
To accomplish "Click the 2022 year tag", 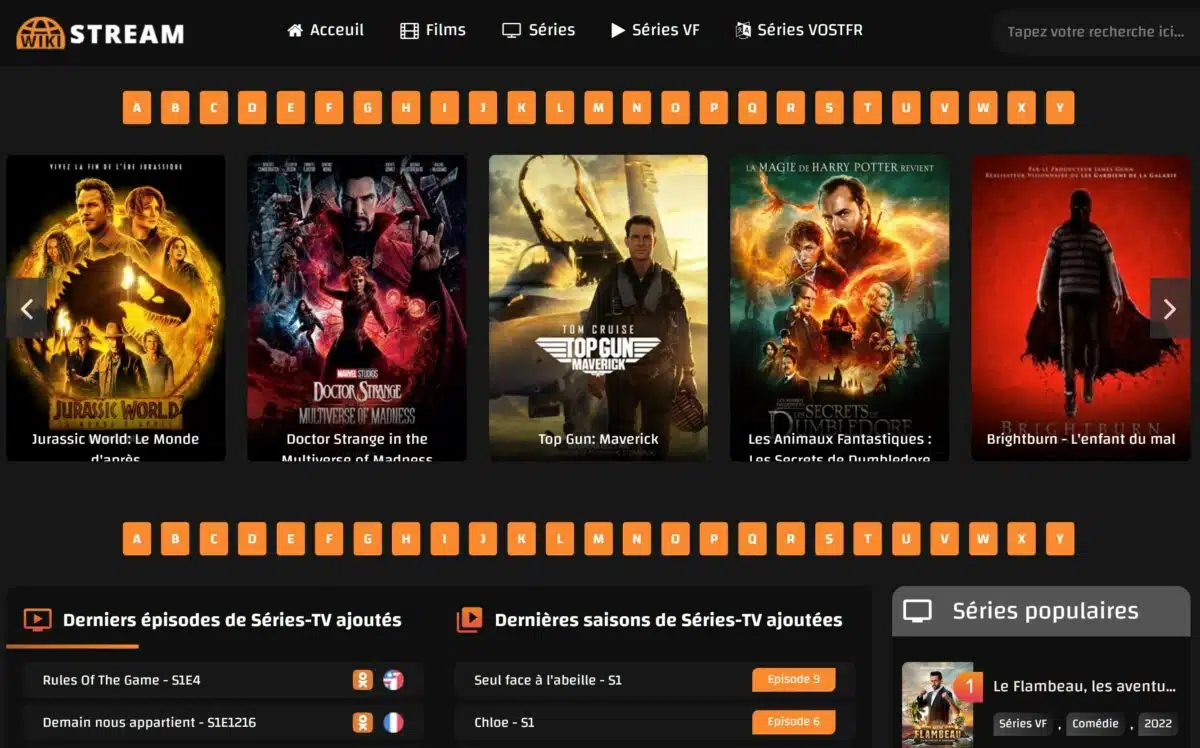I will click(x=1158, y=724).
